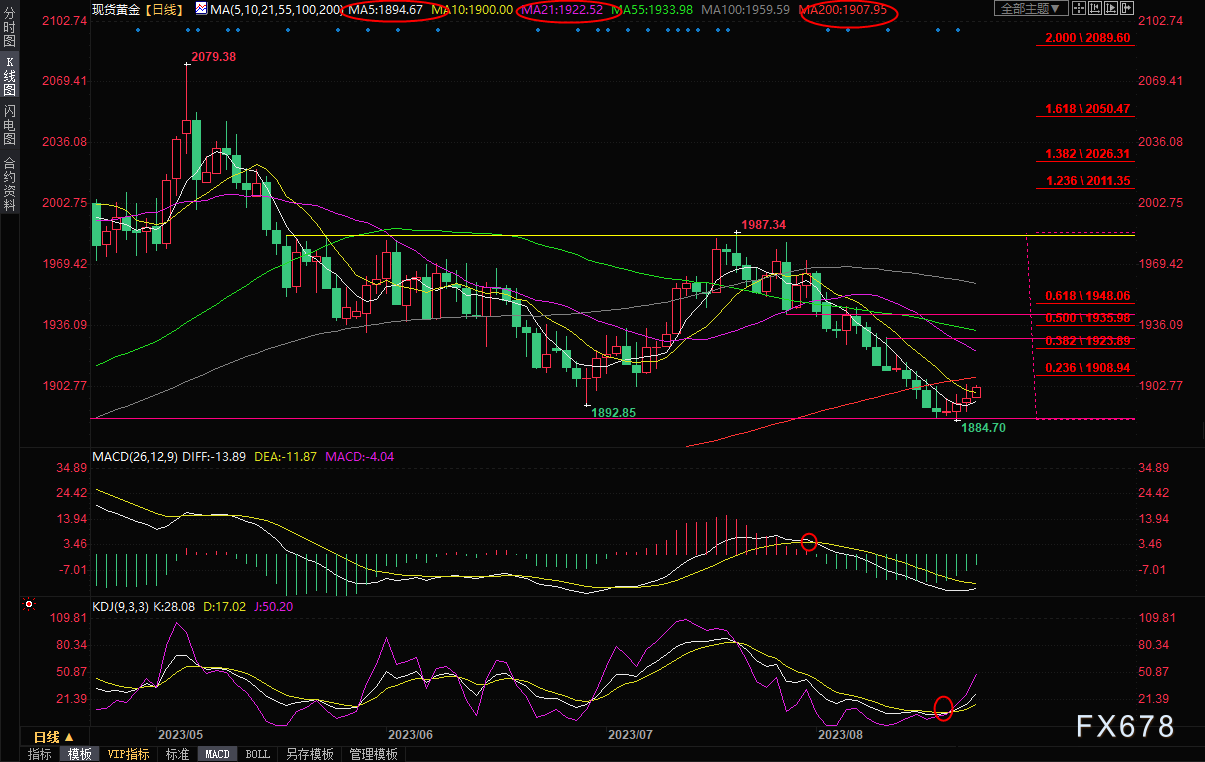Switch indicator to BOLL
Viewport: 1205px width, 762px height.
tap(257, 754)
